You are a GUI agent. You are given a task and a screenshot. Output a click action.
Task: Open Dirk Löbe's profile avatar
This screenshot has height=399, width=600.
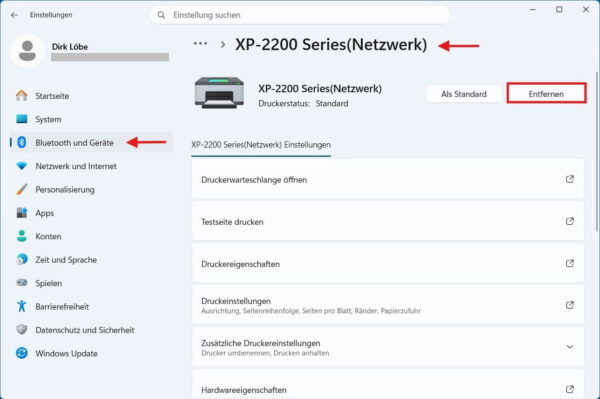coord(27,51)
